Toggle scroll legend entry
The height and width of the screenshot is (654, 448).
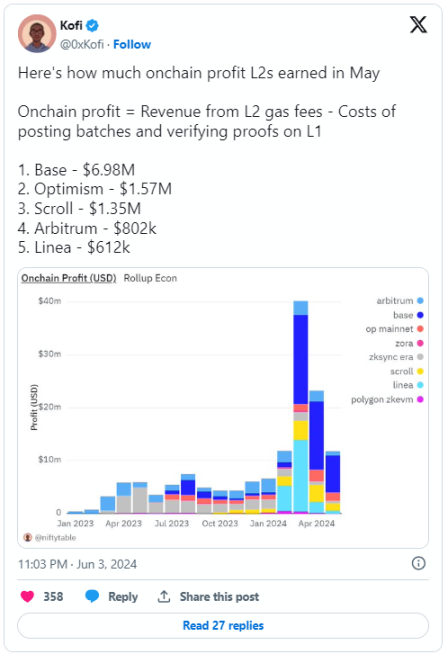(x=407, y=371)
